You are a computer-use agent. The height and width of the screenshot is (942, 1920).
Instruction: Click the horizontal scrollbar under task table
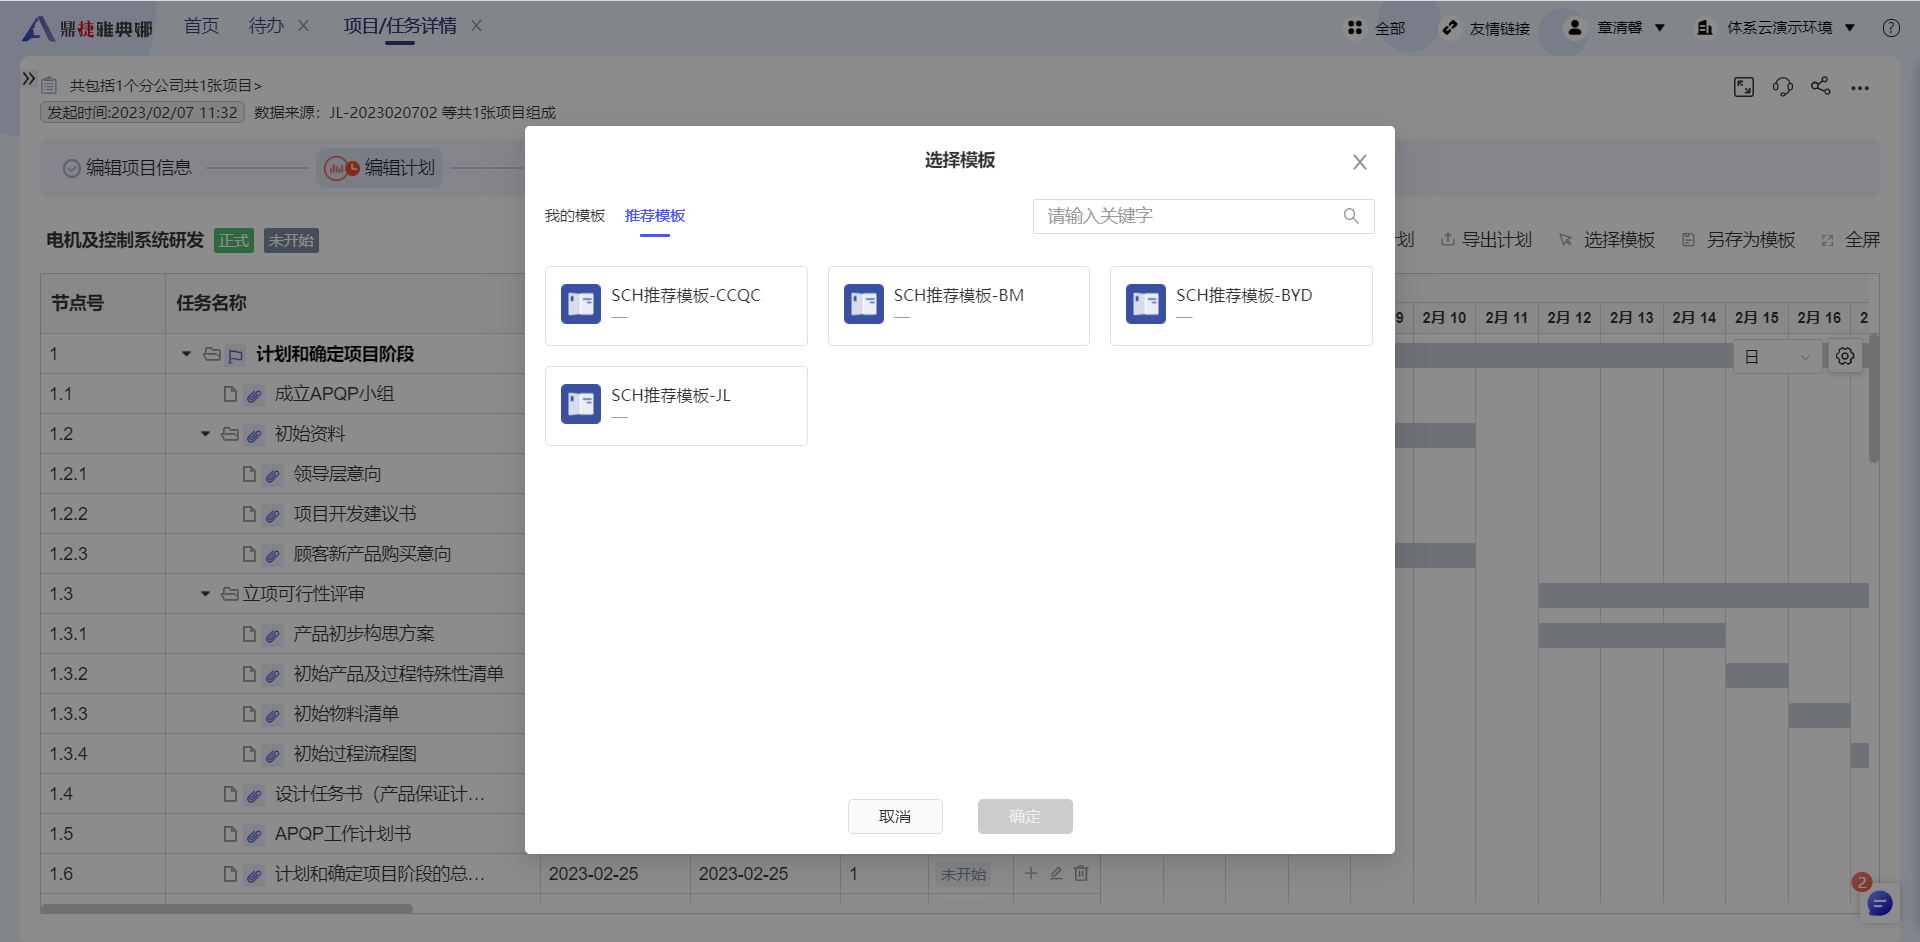226,909
